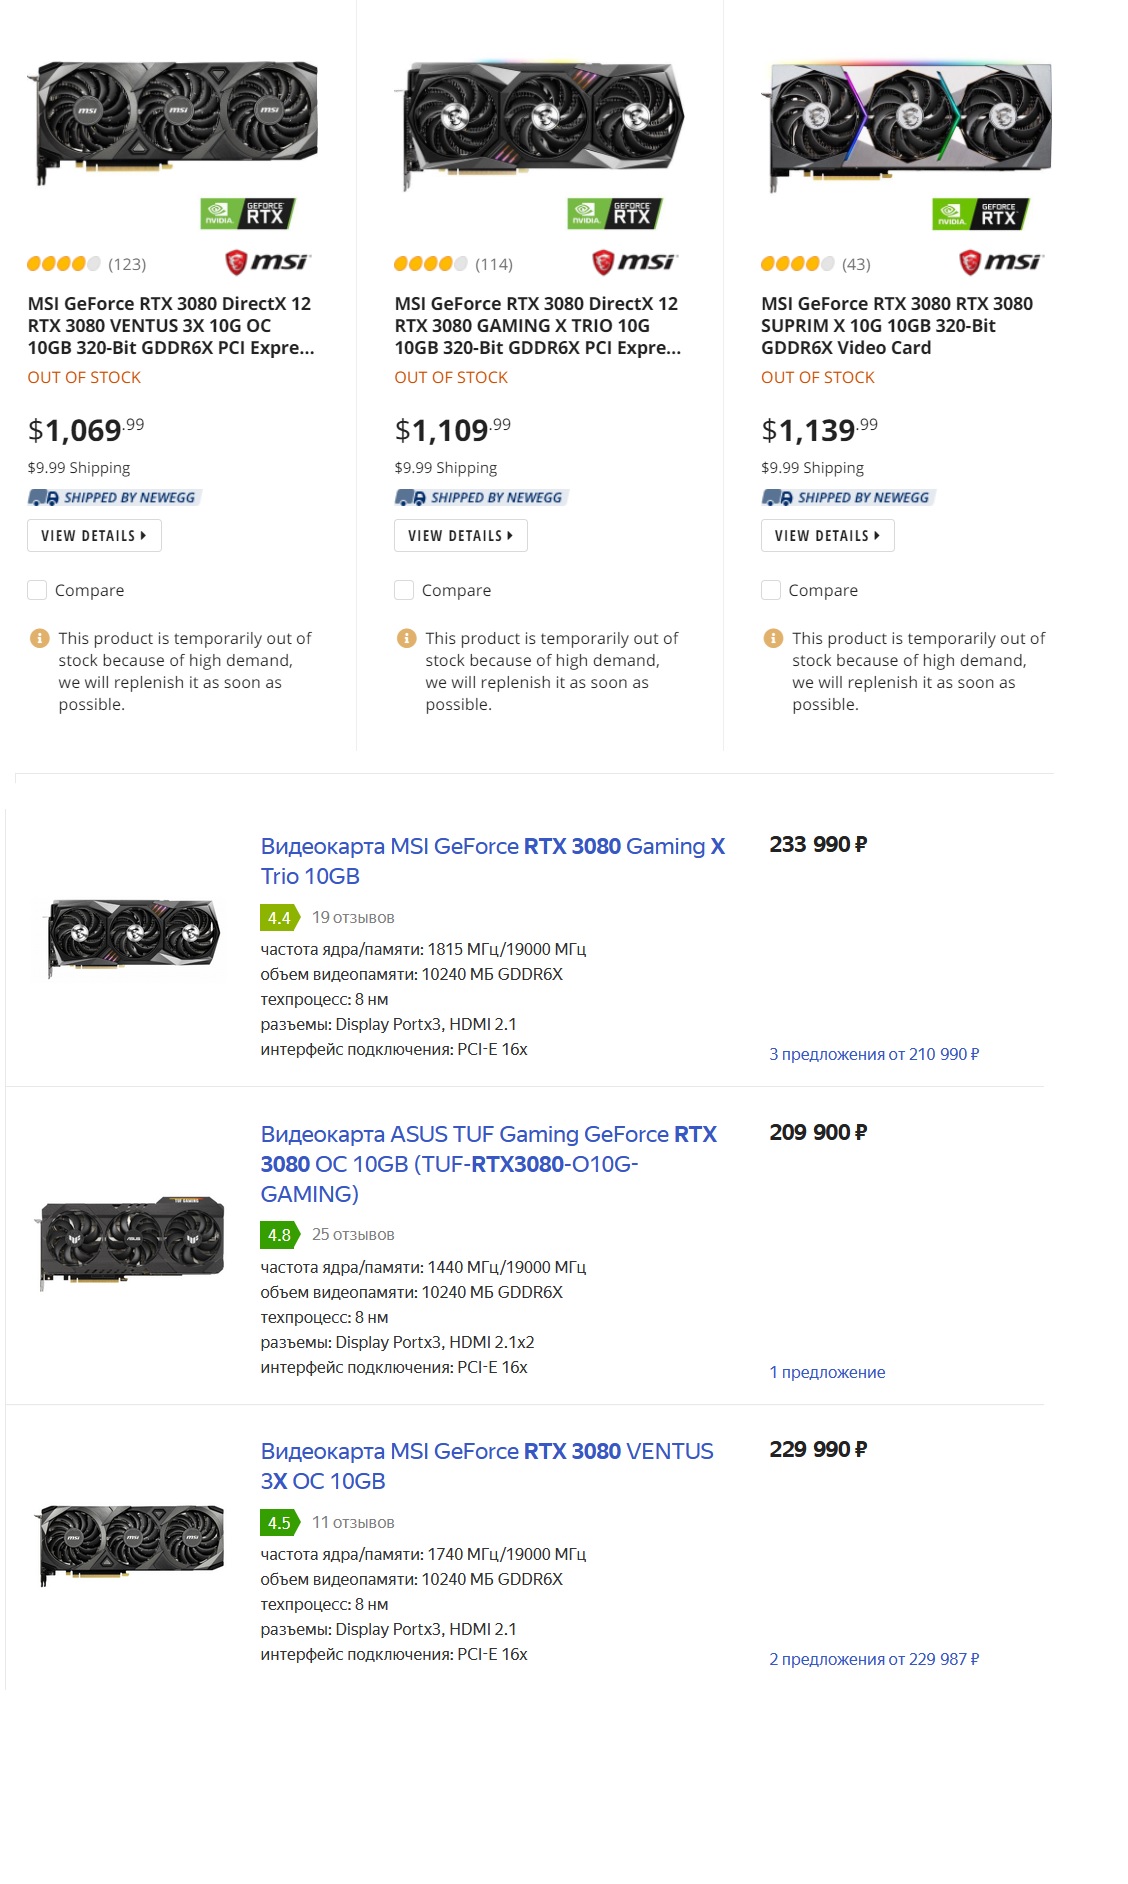
Task: Tick Compare checkbox for VENTUS 3X 10G OC
Action: tap(37, 590)
